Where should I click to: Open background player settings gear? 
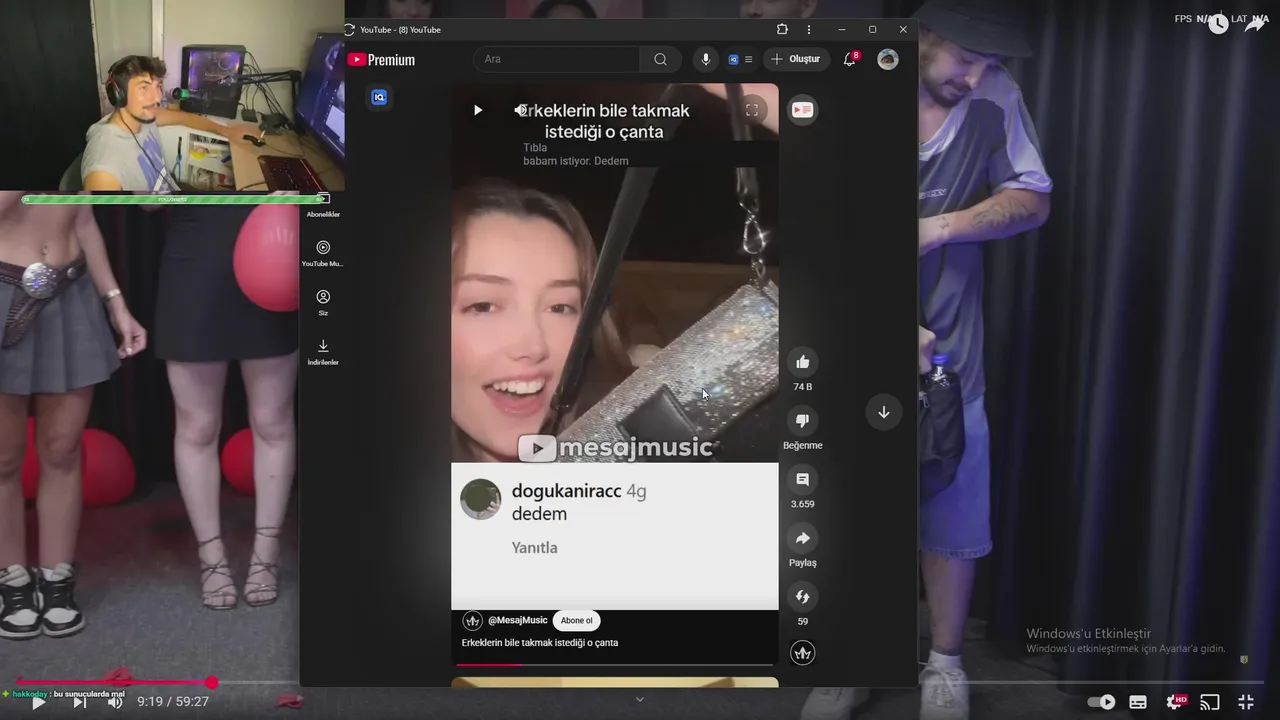point(1176,702)
